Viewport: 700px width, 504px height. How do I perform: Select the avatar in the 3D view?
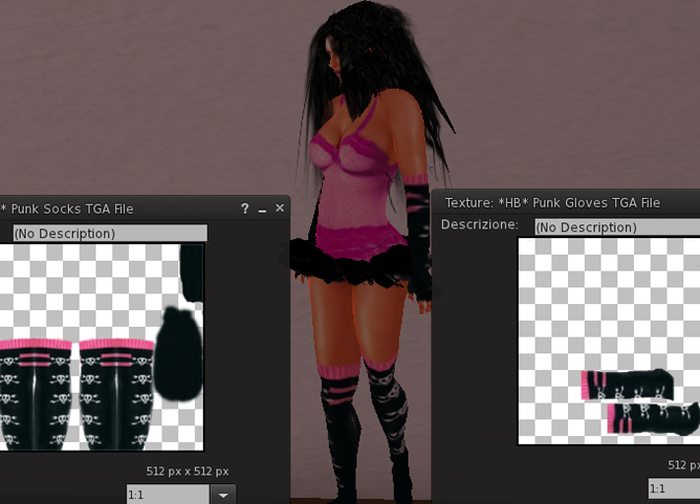[364, 250]
